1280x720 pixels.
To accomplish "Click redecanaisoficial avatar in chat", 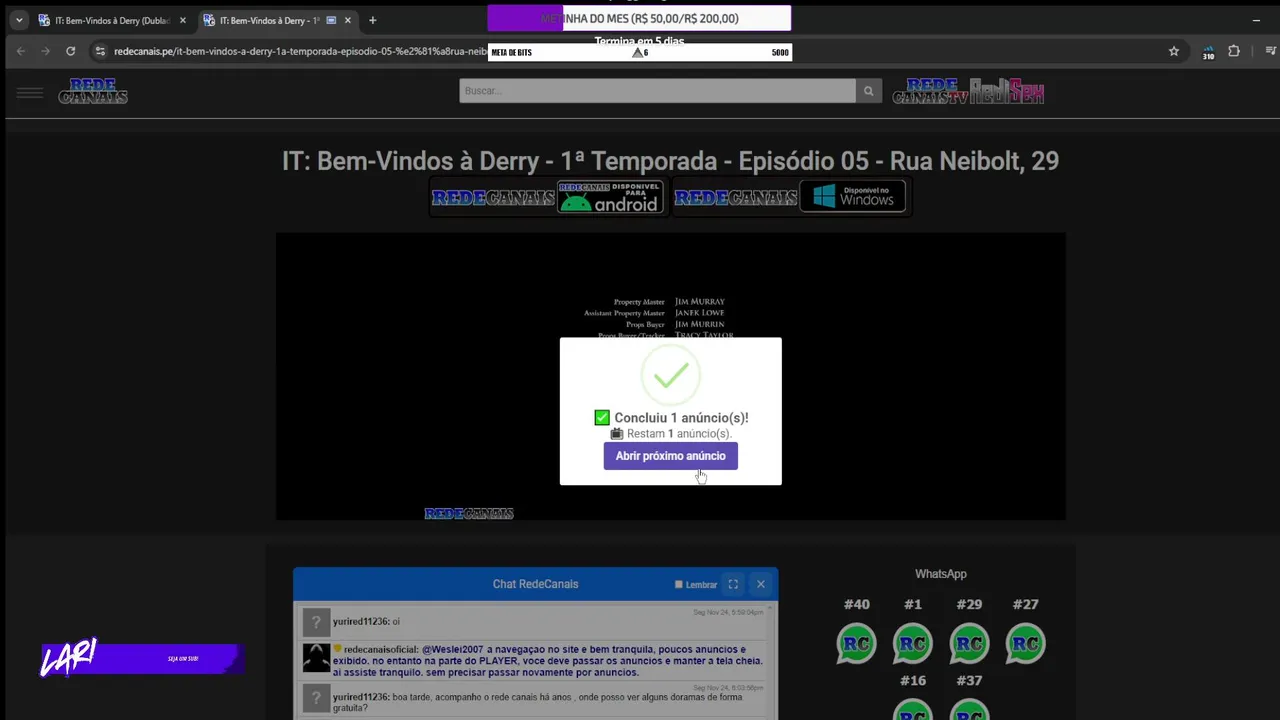I will [316, 658].
